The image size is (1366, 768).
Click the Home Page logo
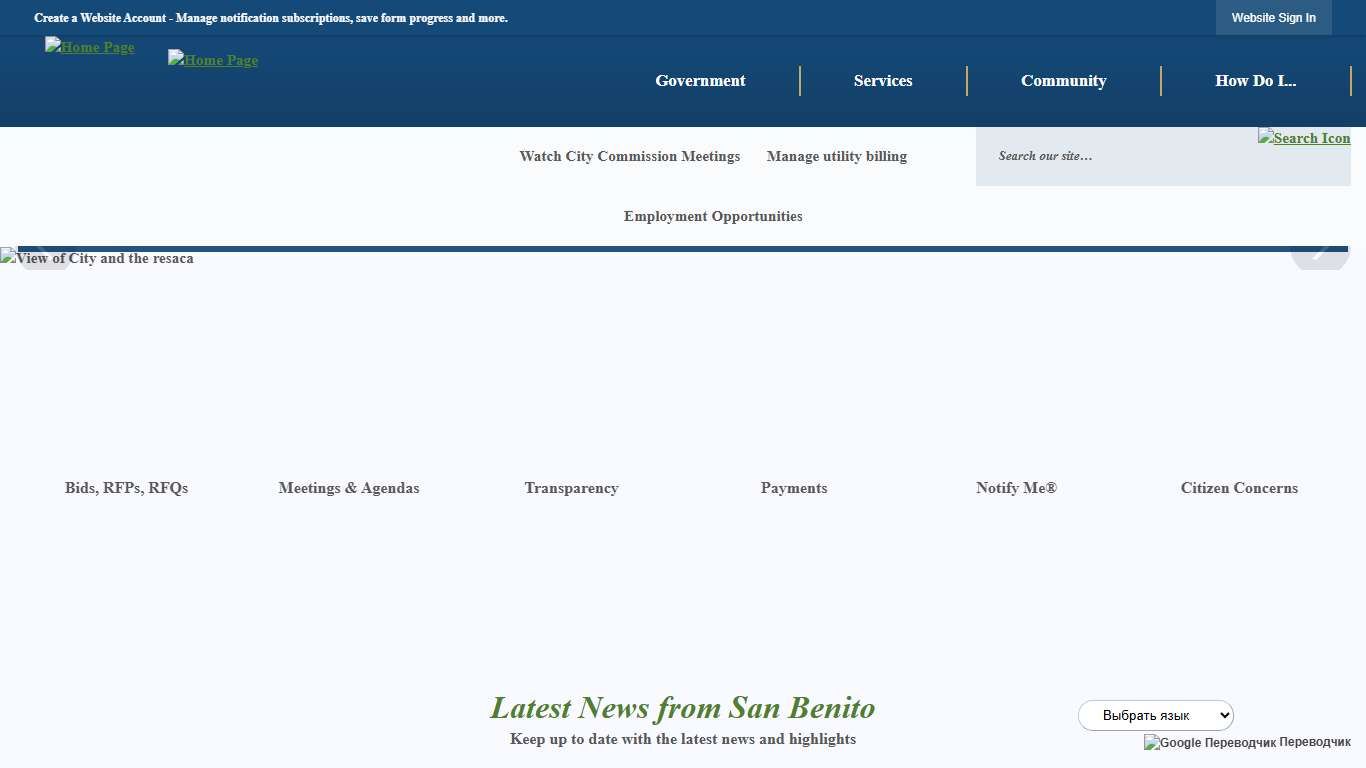[x=90, y=47]
